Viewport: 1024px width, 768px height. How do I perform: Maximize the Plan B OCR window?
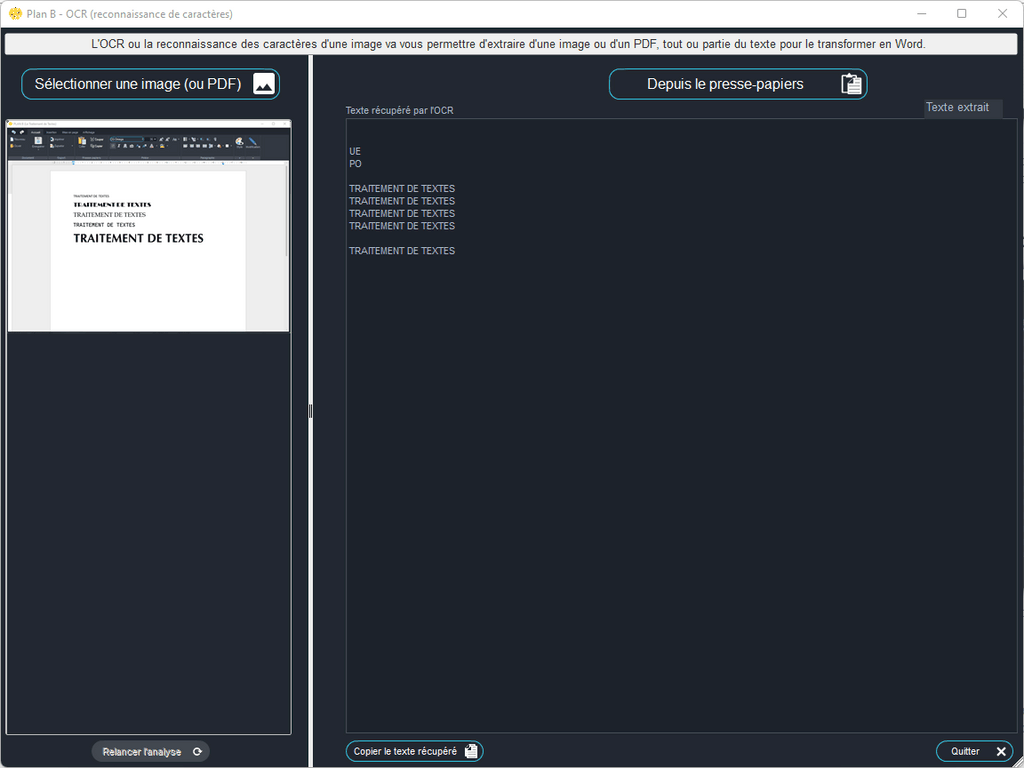click(961, 14)
